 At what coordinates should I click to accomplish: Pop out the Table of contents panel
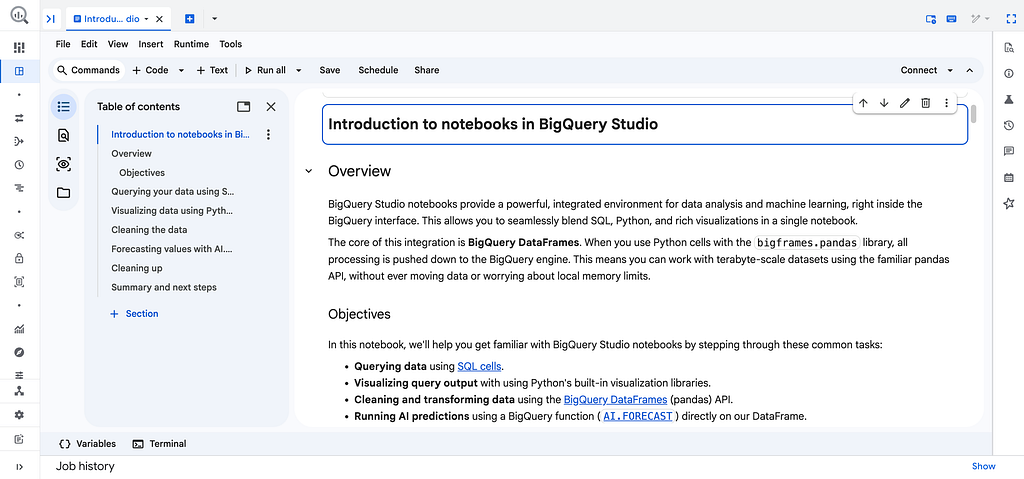click(244, 107)
